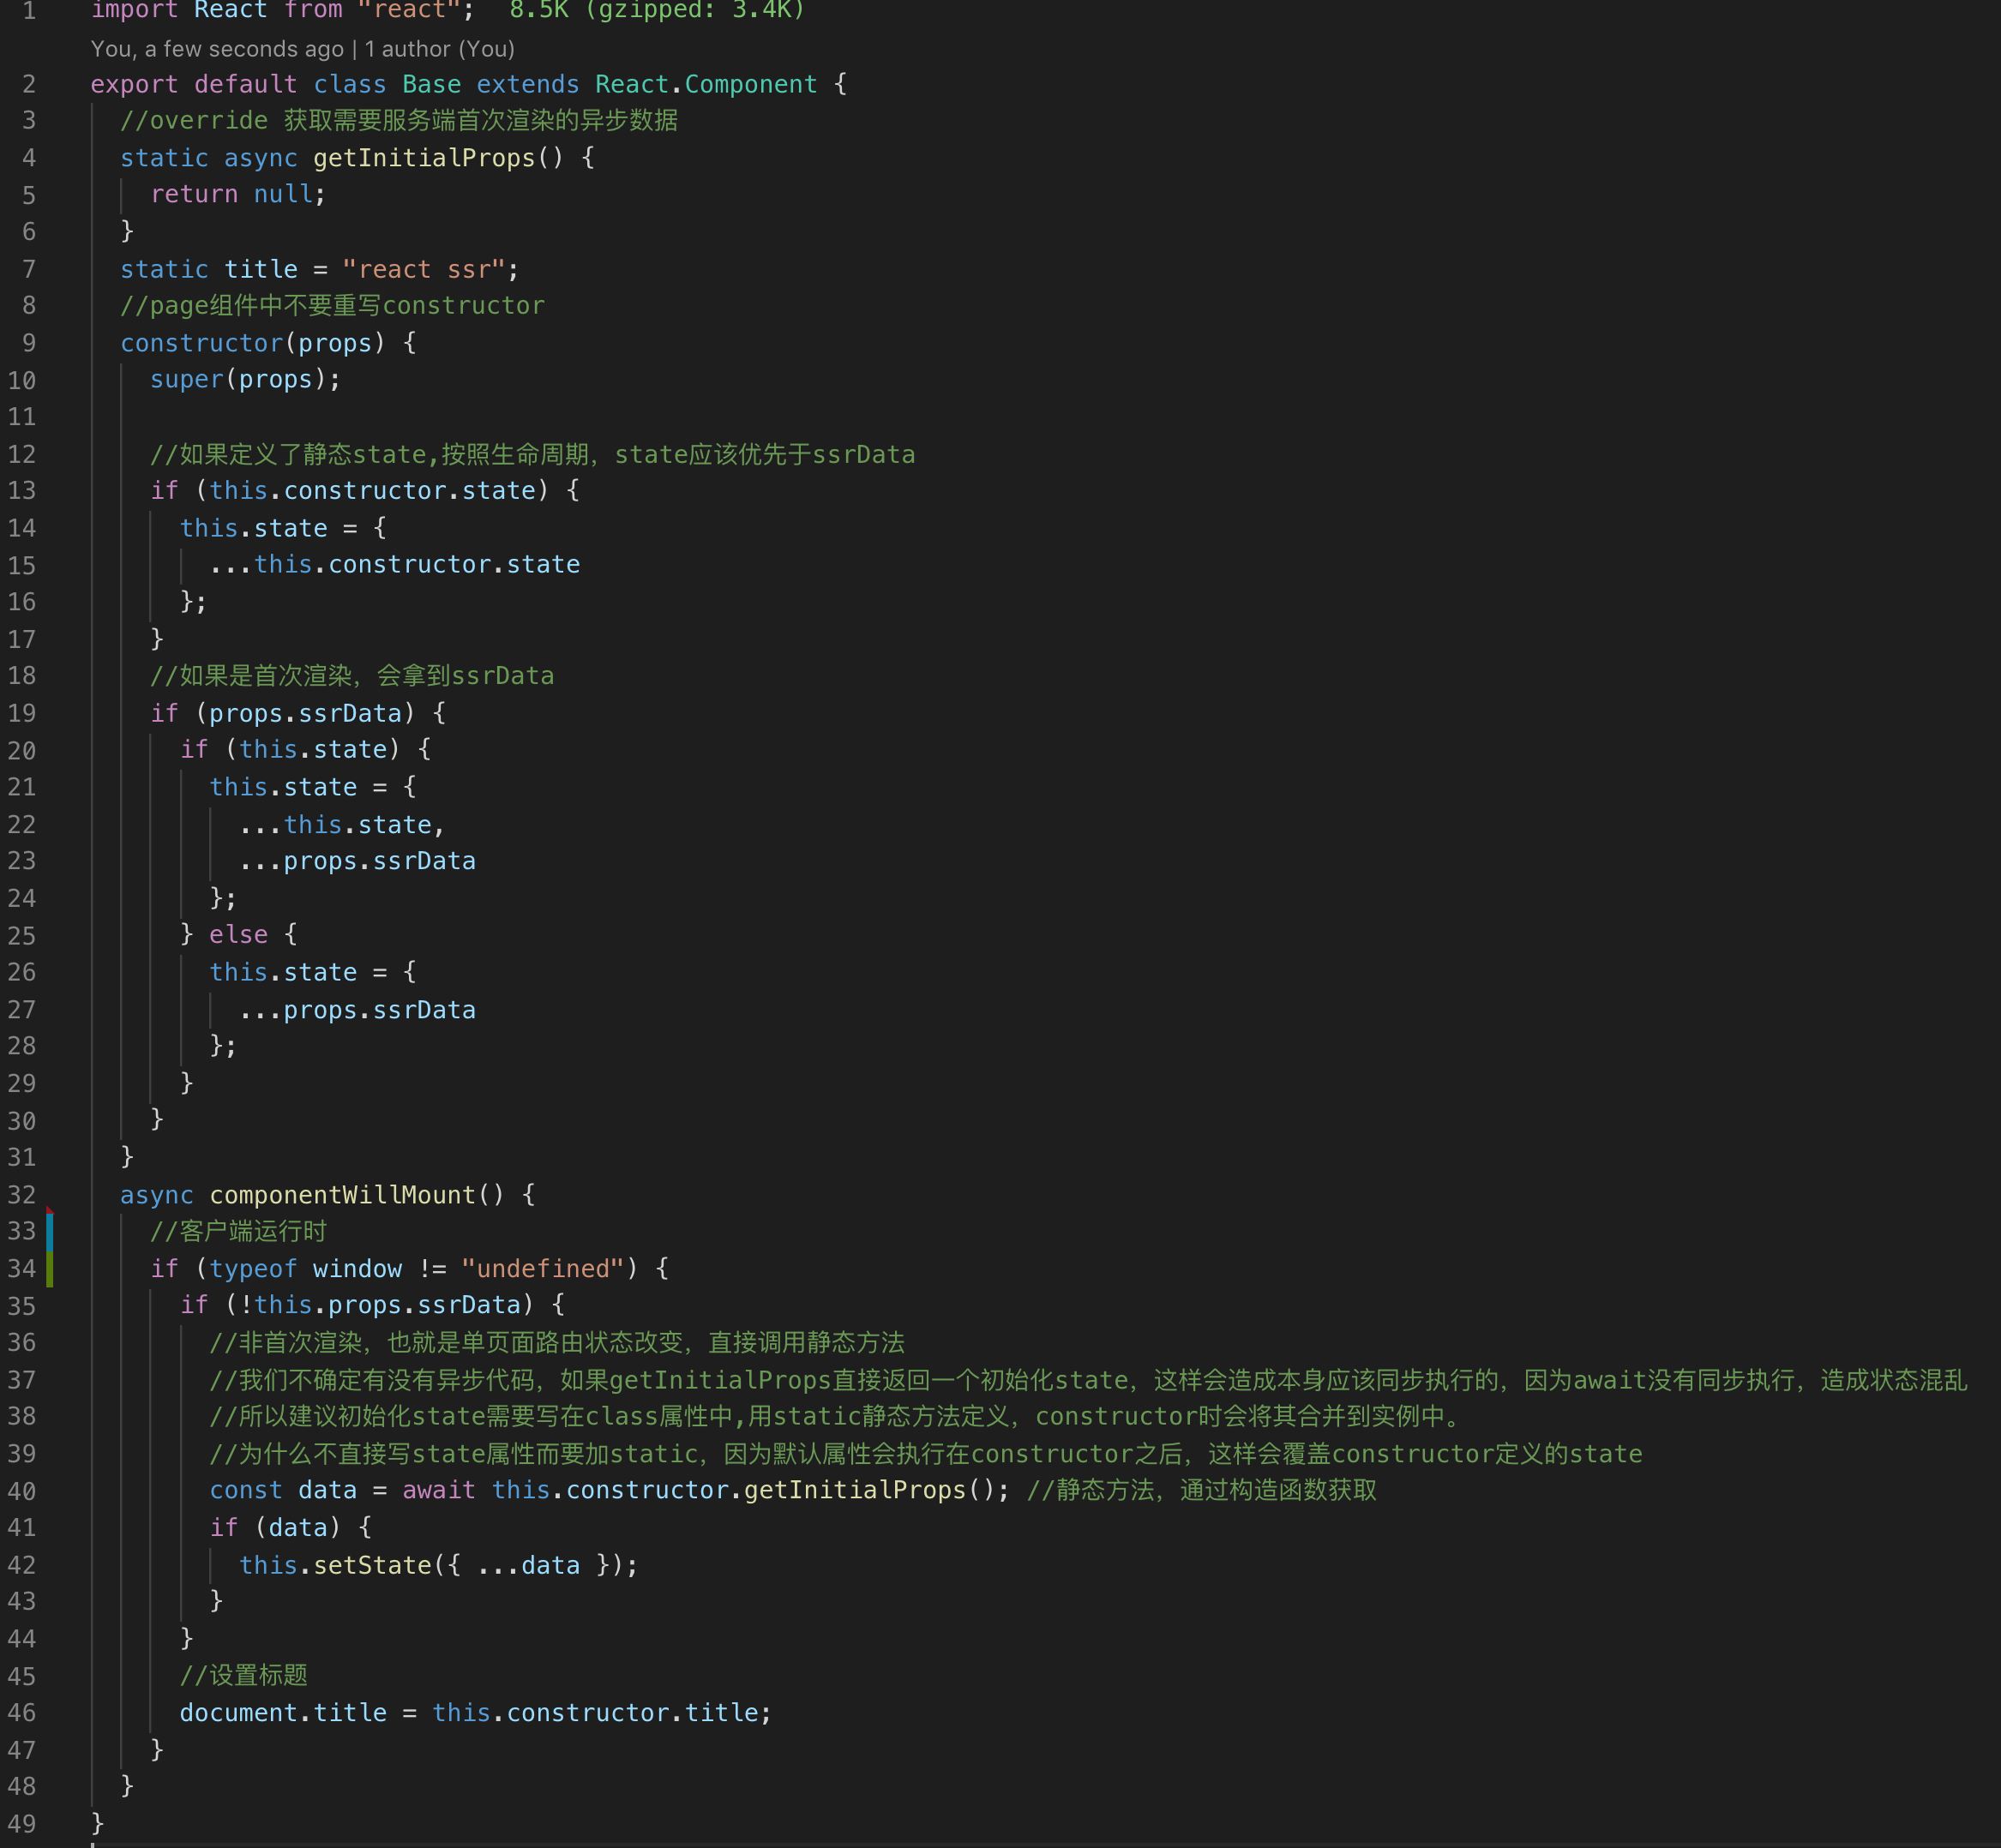
Task: Click the "await" keyword on line 40
Action: click(x=439, y=1490)
